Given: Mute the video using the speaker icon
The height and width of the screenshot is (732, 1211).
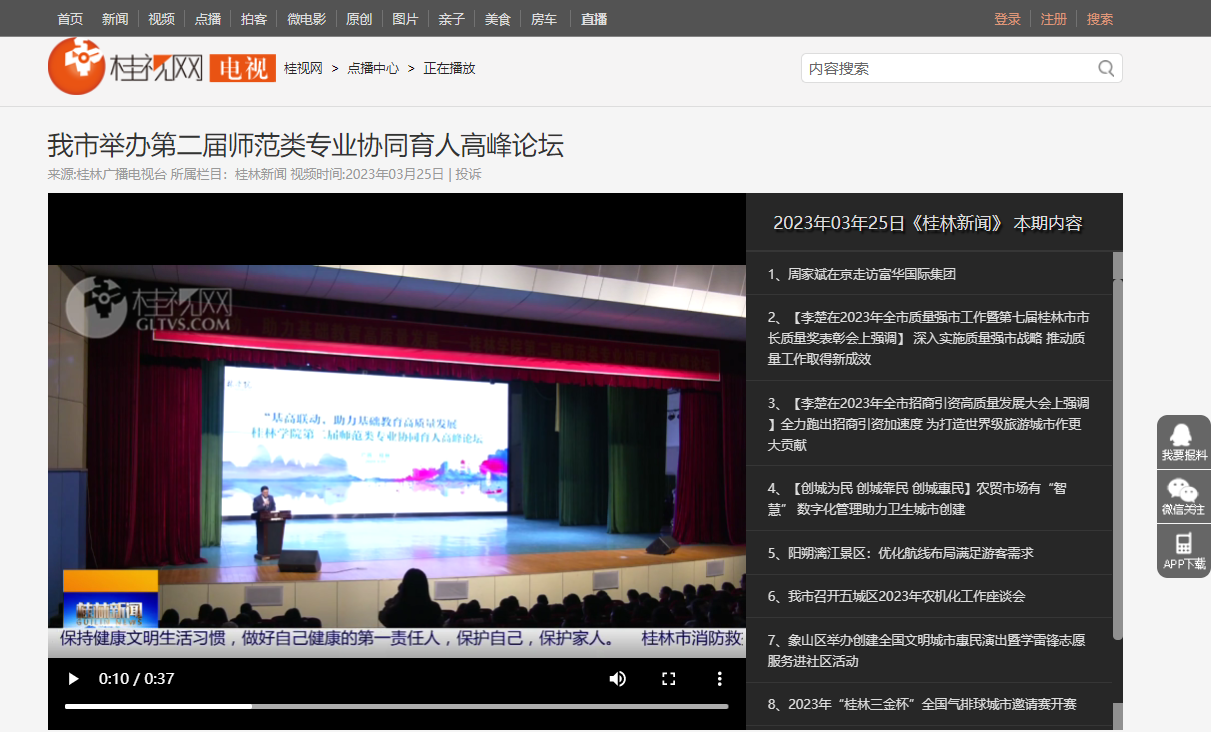Looking at the screenshot, I should coord(618,679).
